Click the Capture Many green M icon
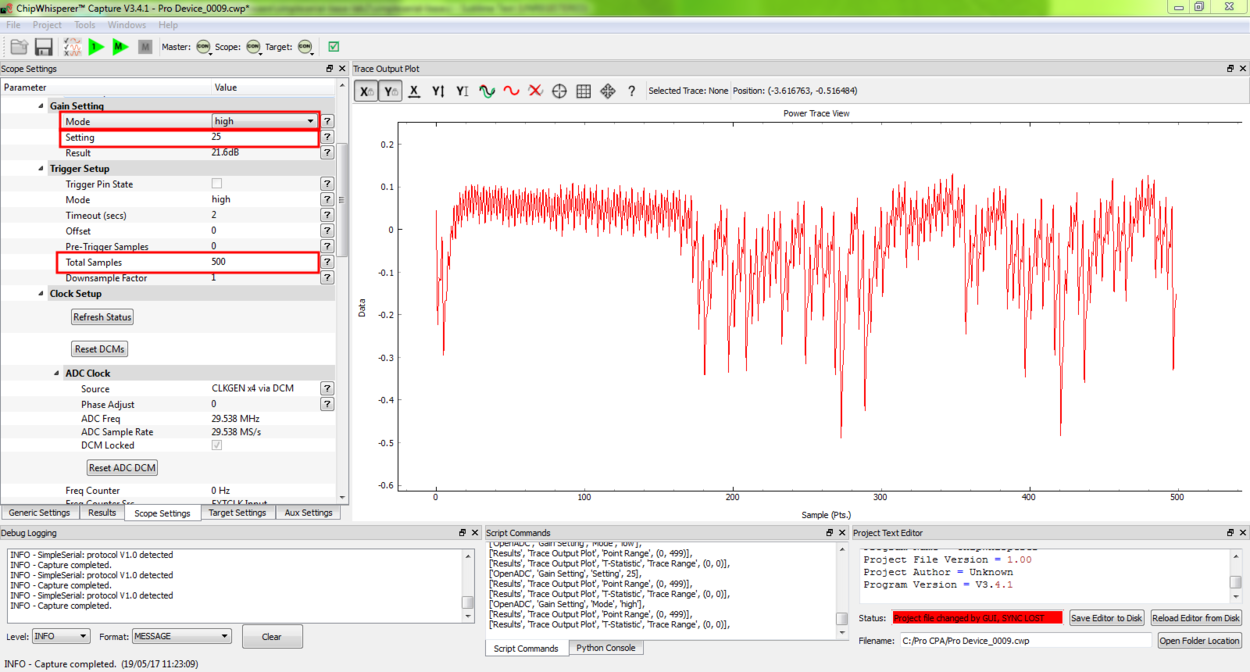 point(120,47)
